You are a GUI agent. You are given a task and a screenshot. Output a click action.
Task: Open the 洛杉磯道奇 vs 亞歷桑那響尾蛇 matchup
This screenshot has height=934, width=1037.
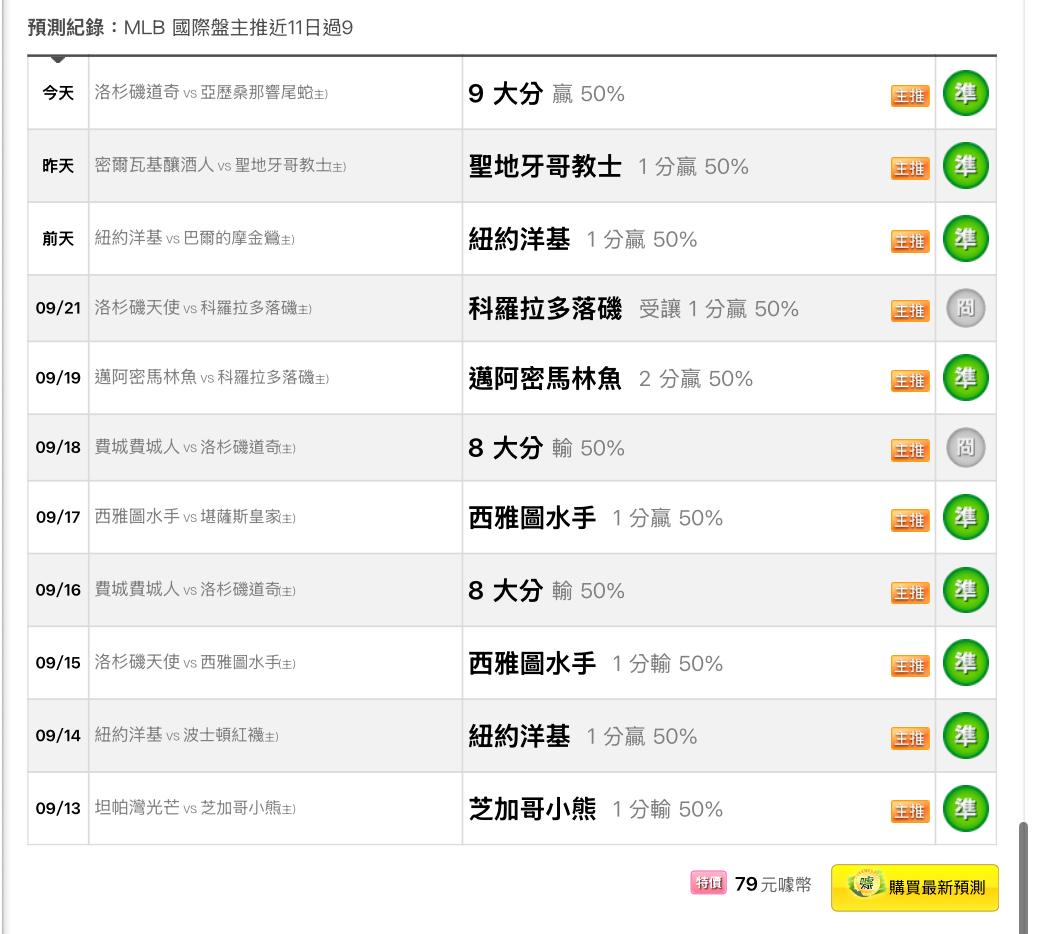tap(211, 93)
